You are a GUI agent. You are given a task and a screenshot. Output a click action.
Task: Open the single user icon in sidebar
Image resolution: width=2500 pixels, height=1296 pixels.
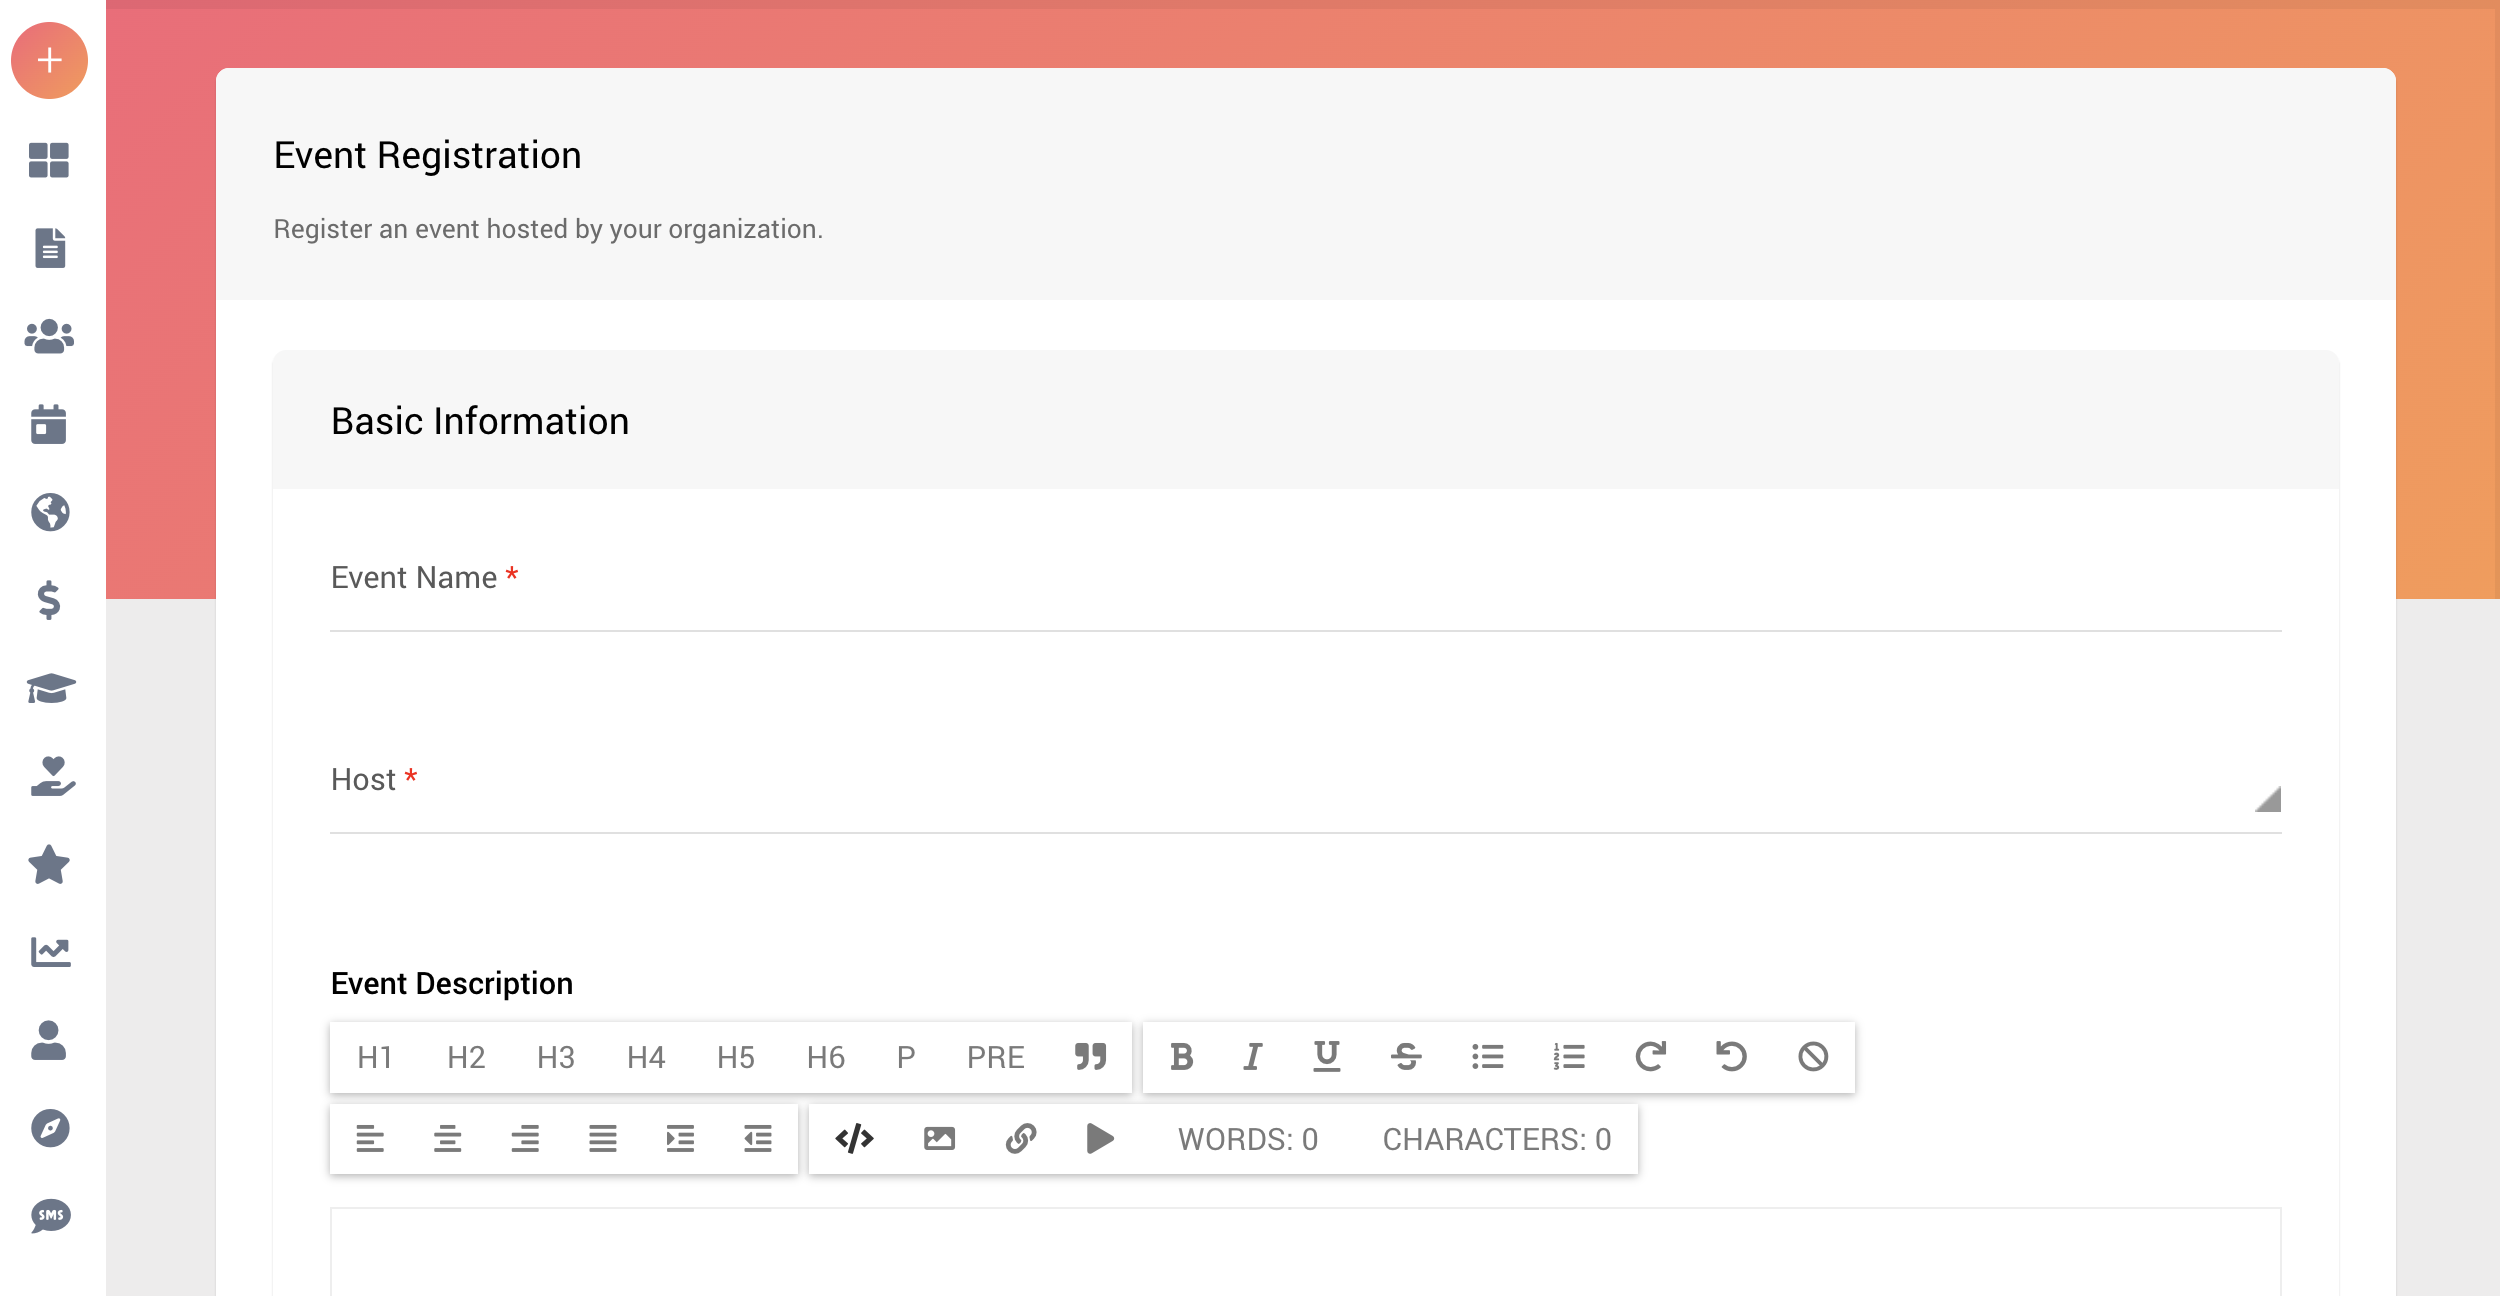coord(49,1040)
